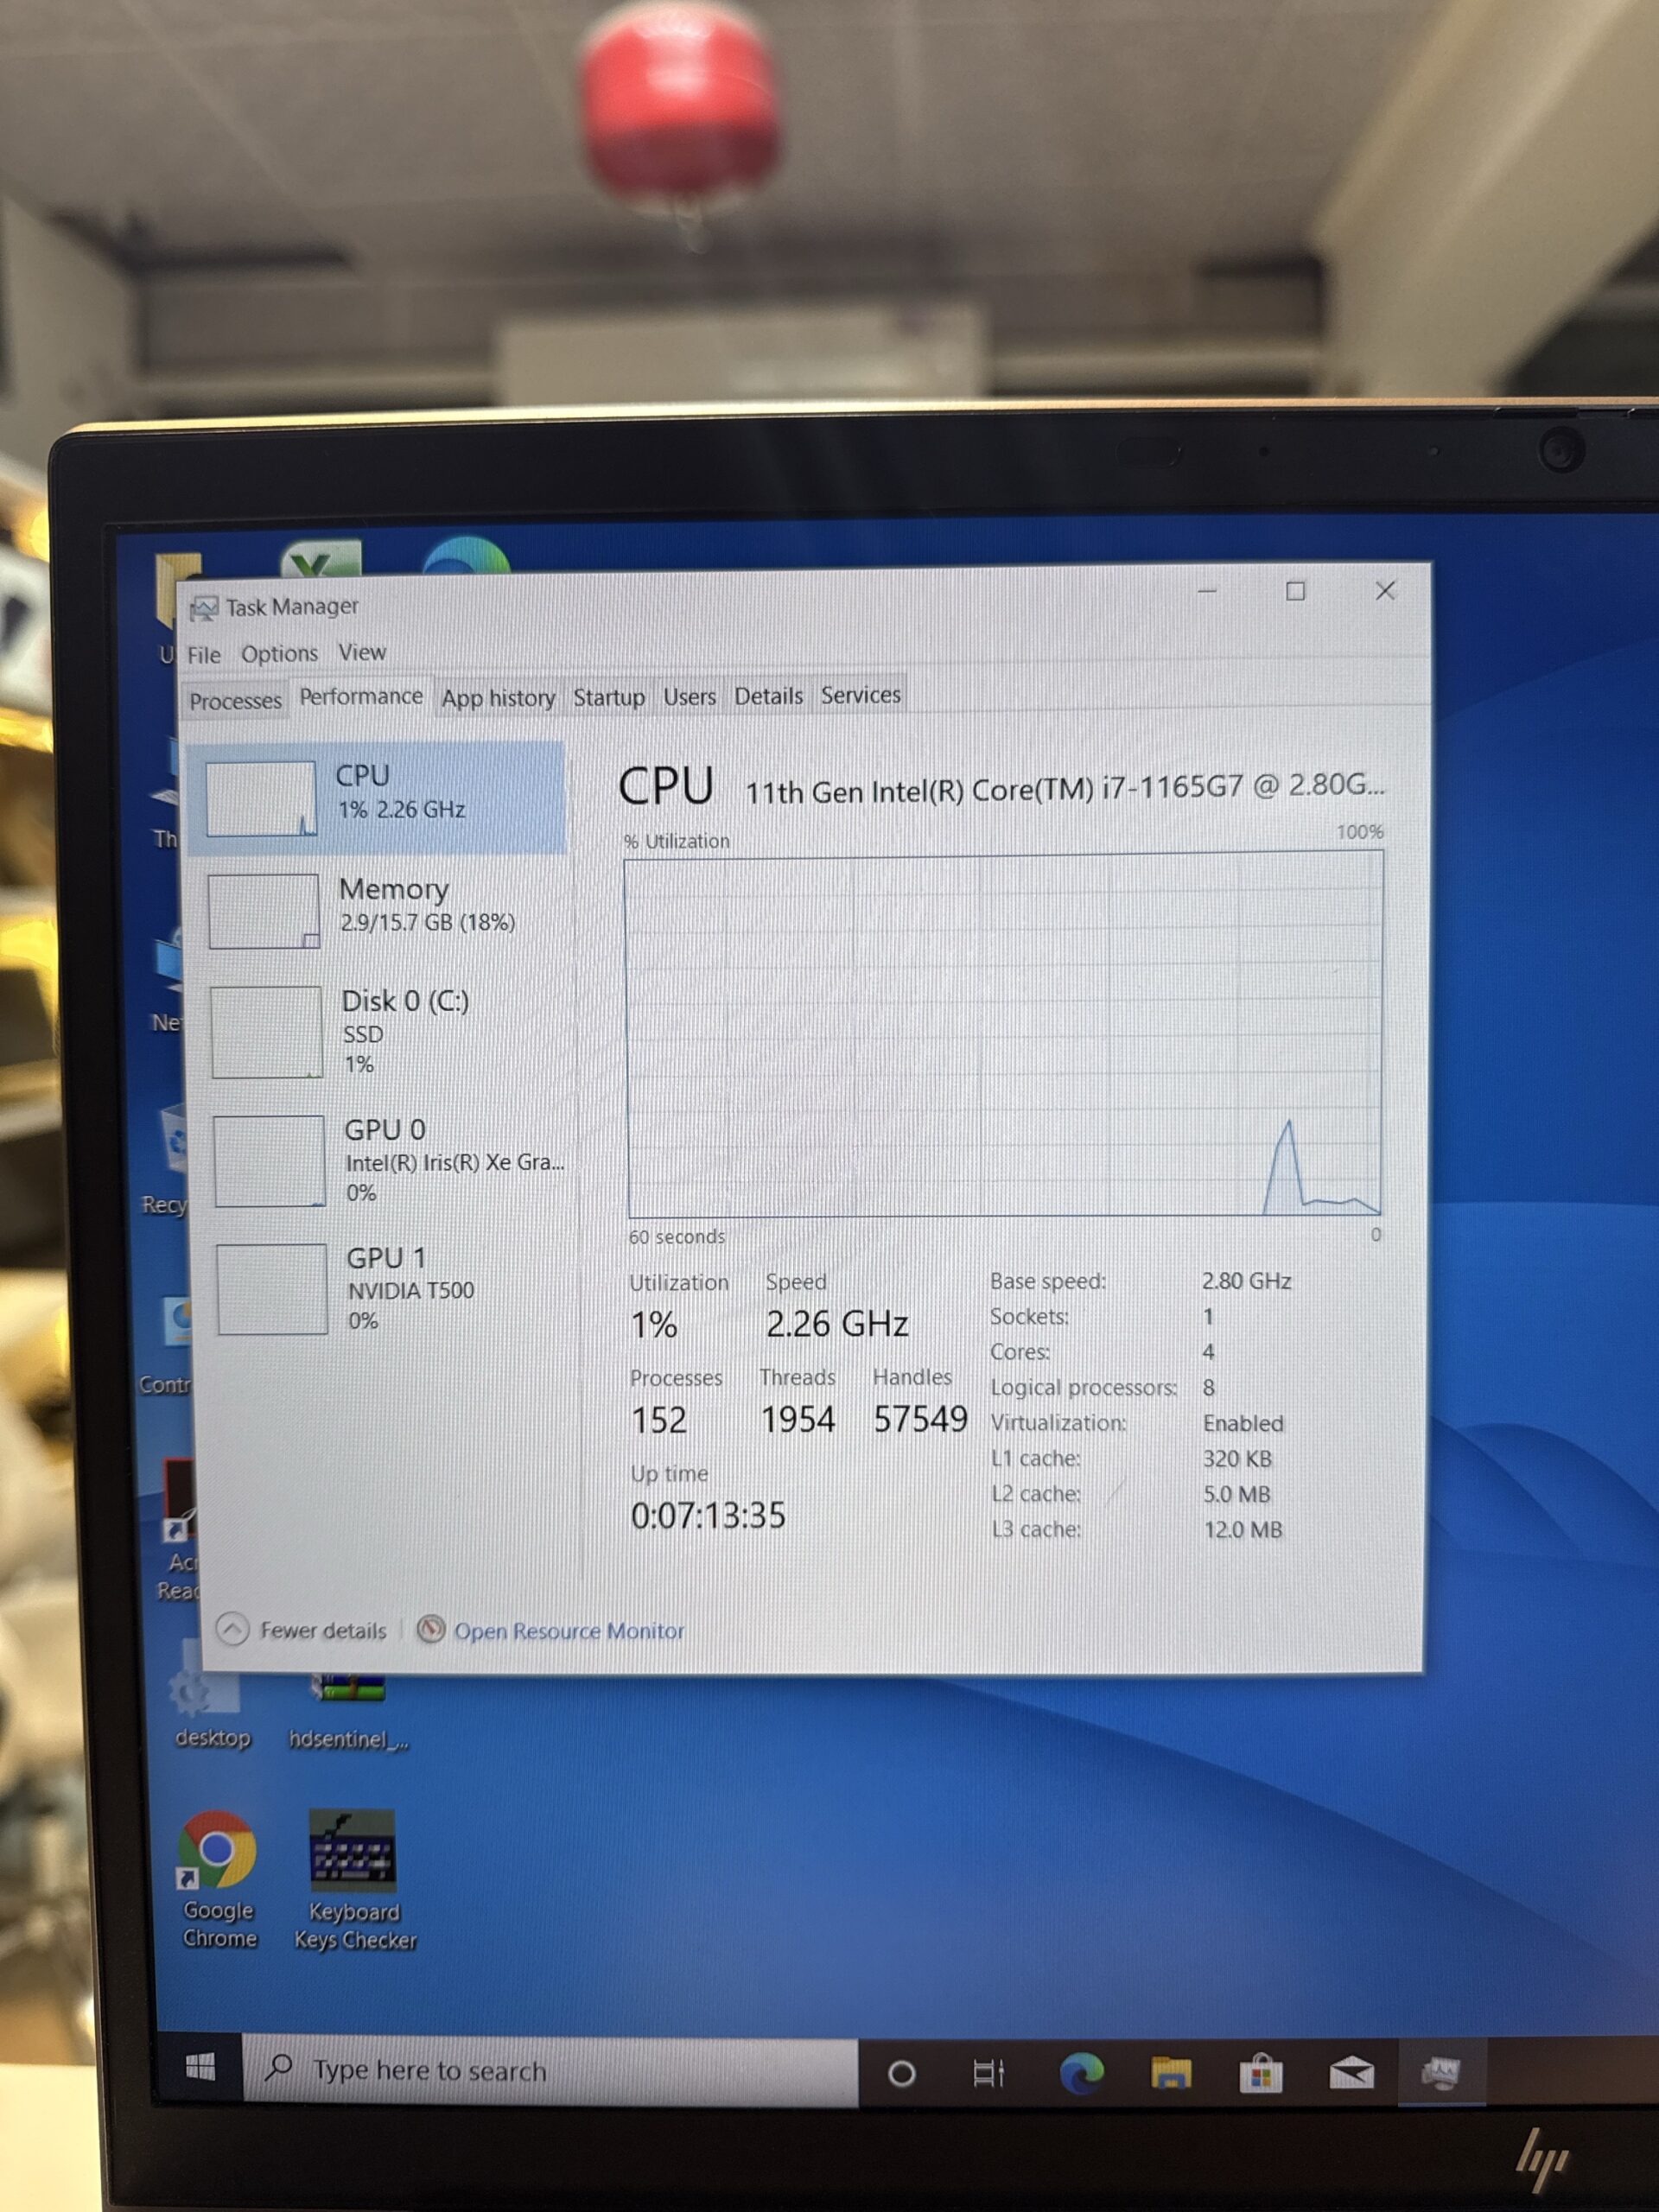Open the App history tab
1659x2212 pixels.
tap(498, 698)
